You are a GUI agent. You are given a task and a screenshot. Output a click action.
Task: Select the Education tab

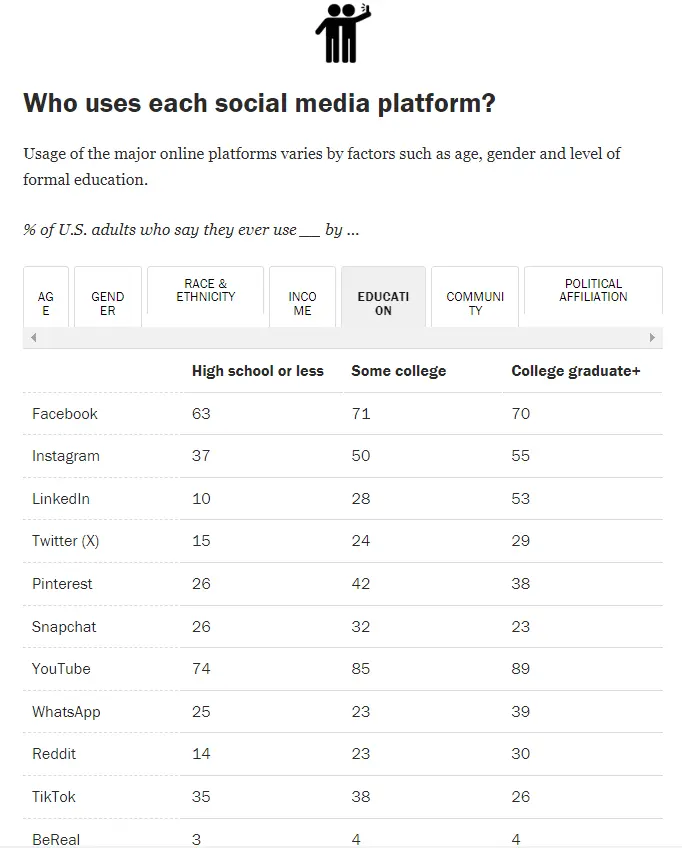tap(383, 303)
